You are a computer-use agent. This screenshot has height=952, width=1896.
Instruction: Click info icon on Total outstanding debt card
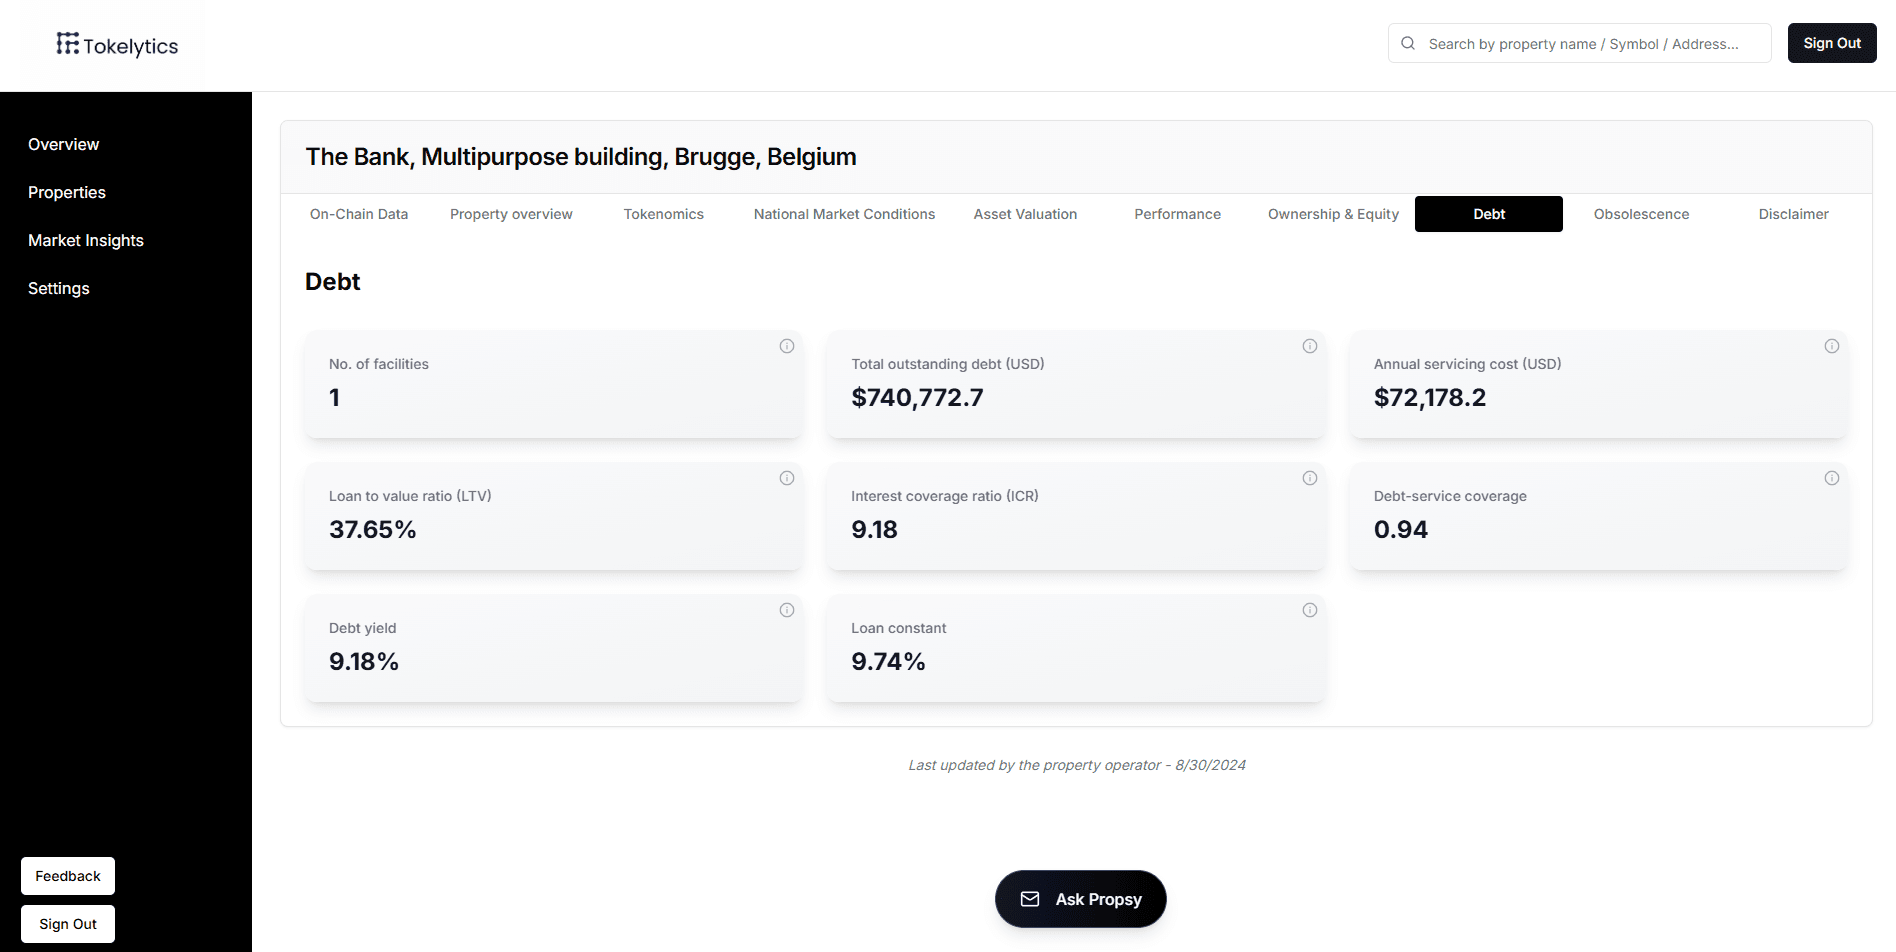coord(1310,346)
